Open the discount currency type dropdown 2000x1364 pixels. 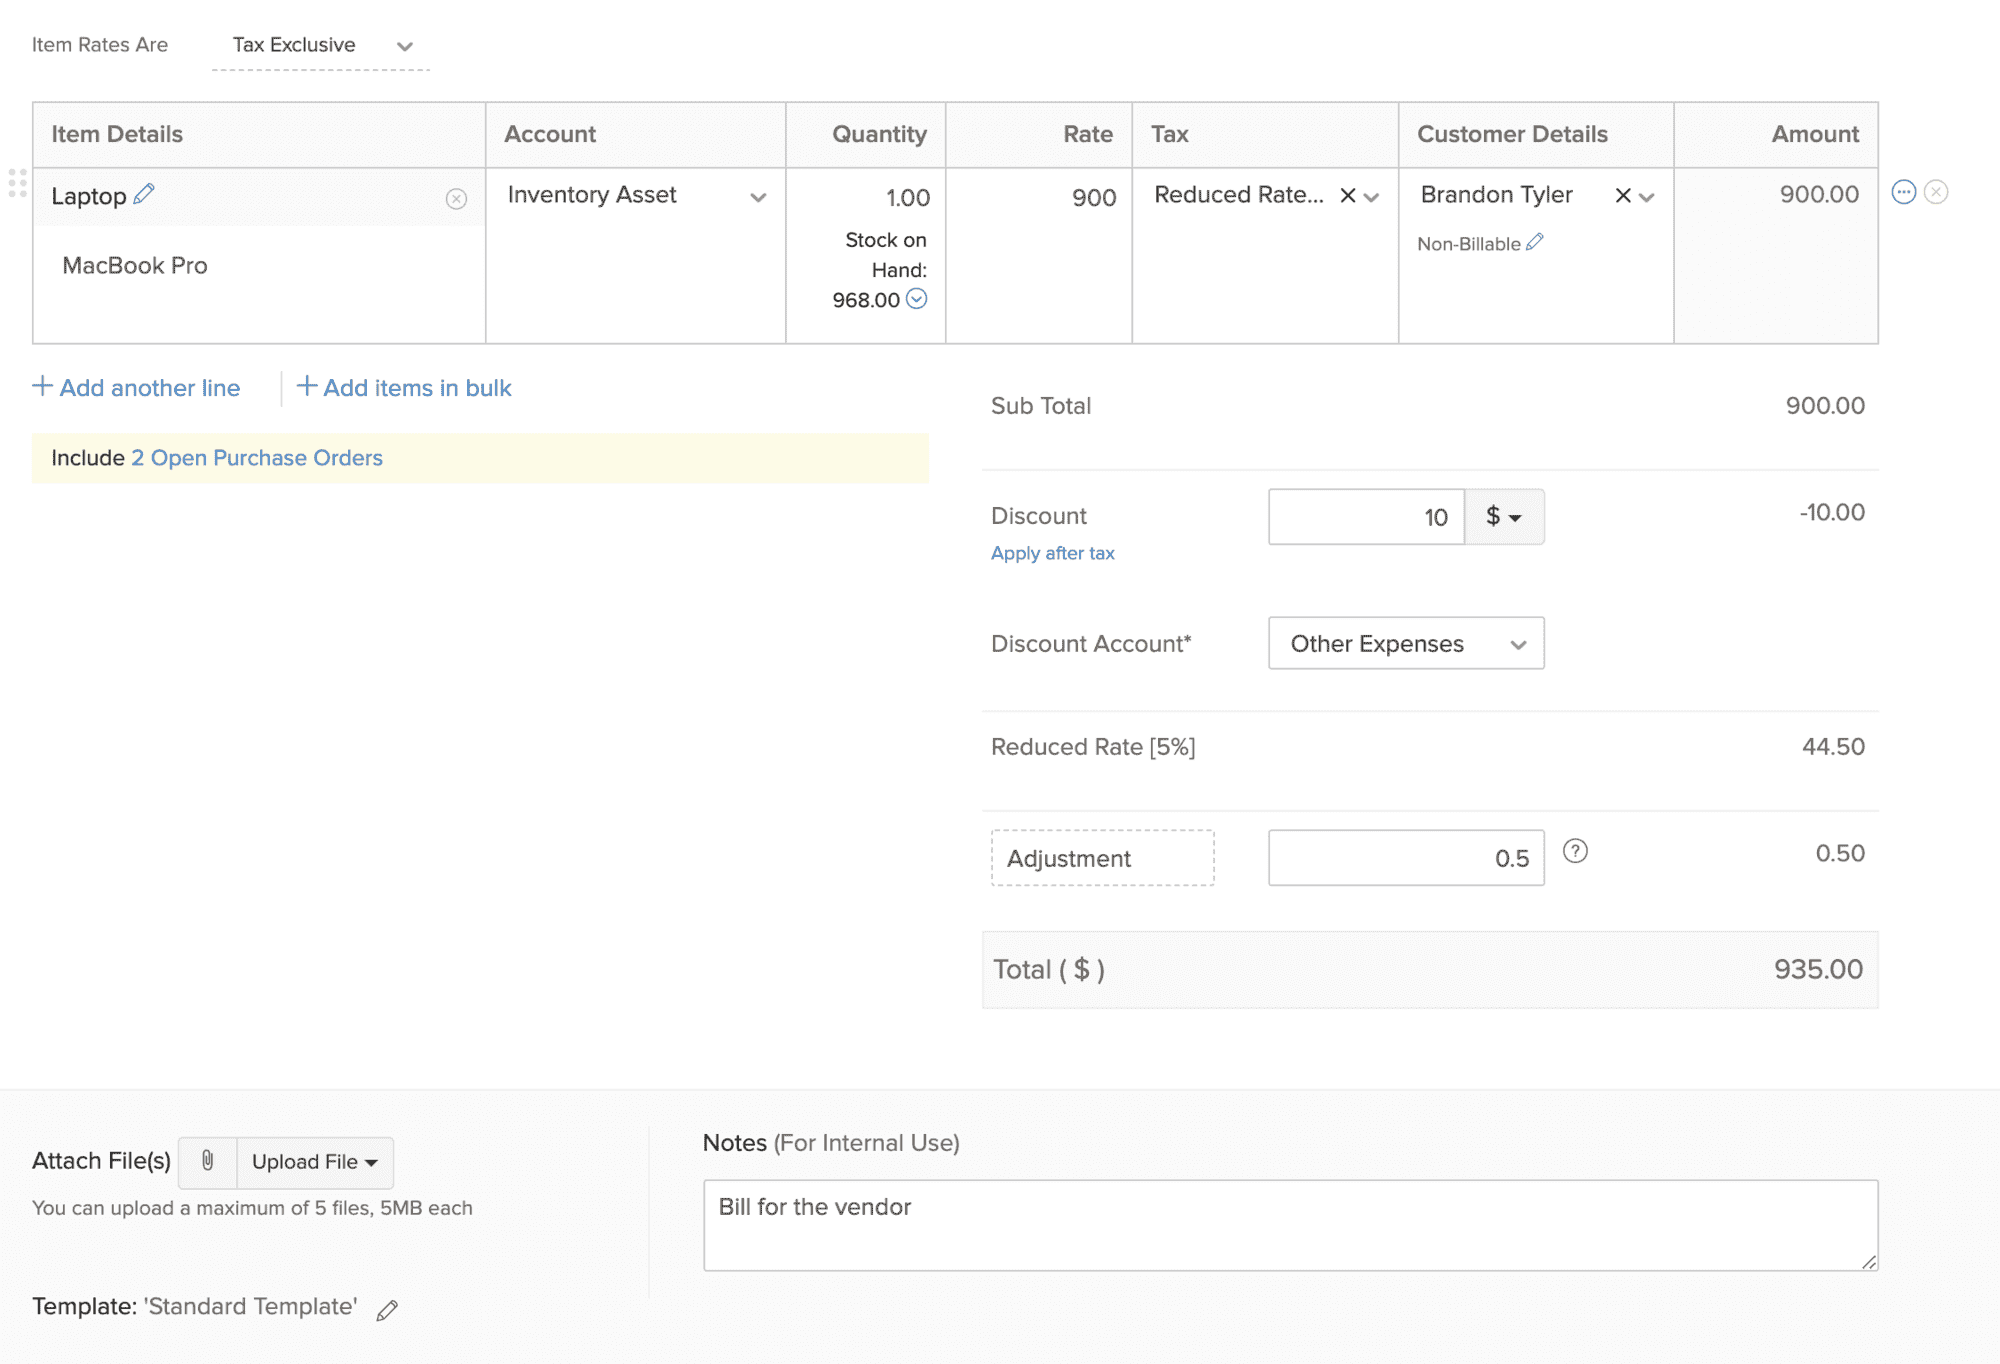[1504, 517]
